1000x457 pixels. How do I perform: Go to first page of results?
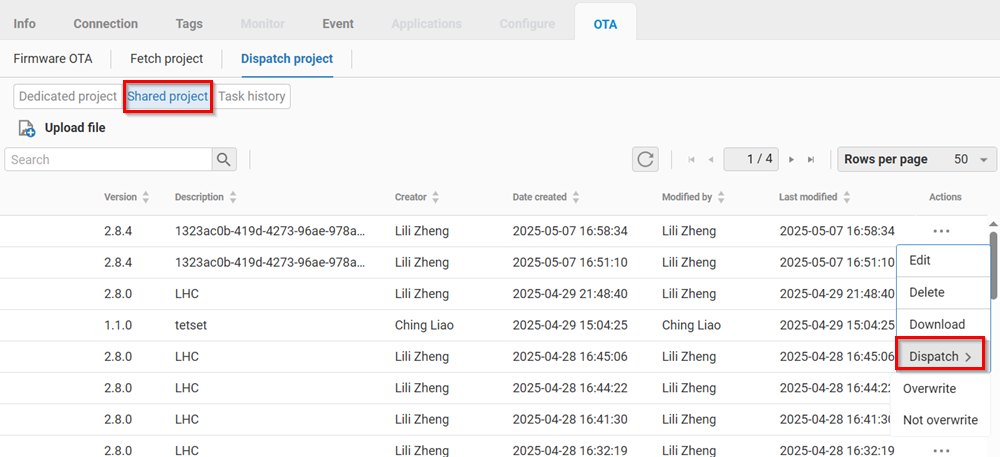691,160
